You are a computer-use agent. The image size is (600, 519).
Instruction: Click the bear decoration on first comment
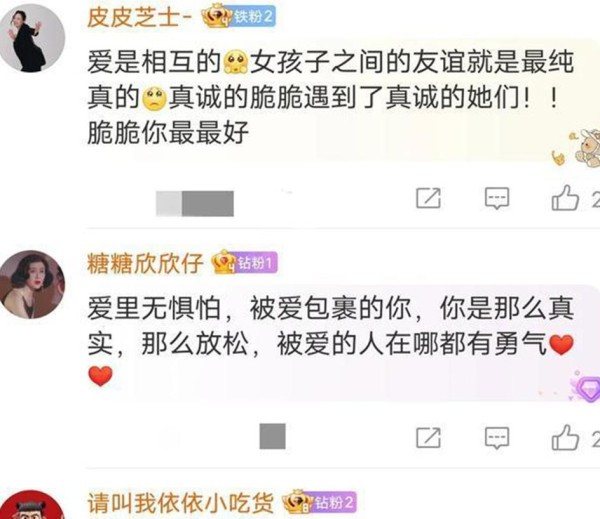click(x=584, y=148)
